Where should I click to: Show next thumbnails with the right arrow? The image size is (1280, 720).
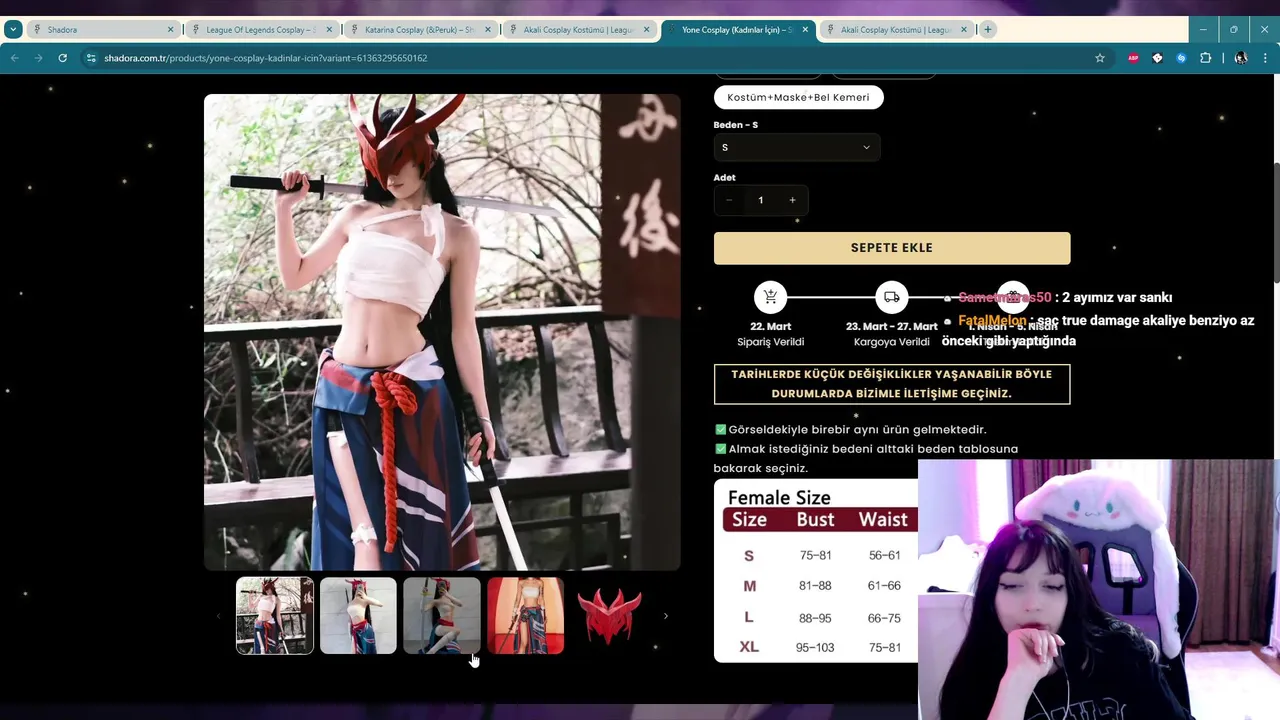coord(666,616)
